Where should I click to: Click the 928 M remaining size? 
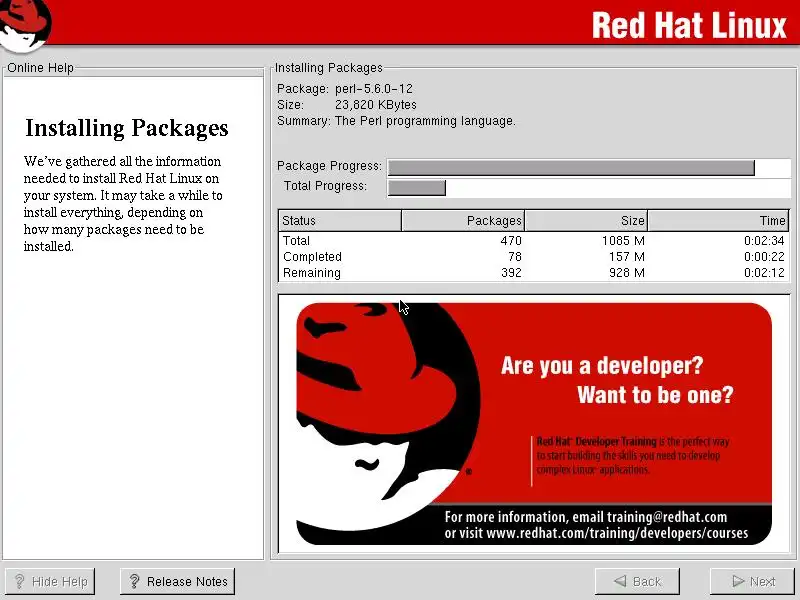point(627,272)
